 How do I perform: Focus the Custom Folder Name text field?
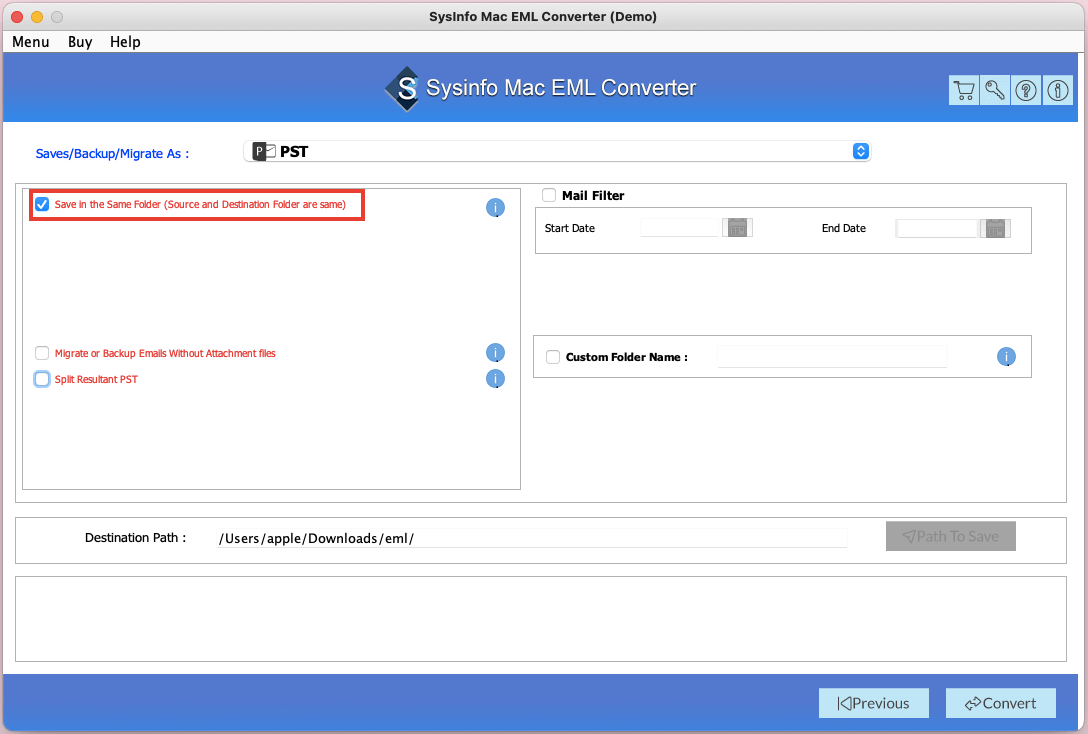click(832, 357)
